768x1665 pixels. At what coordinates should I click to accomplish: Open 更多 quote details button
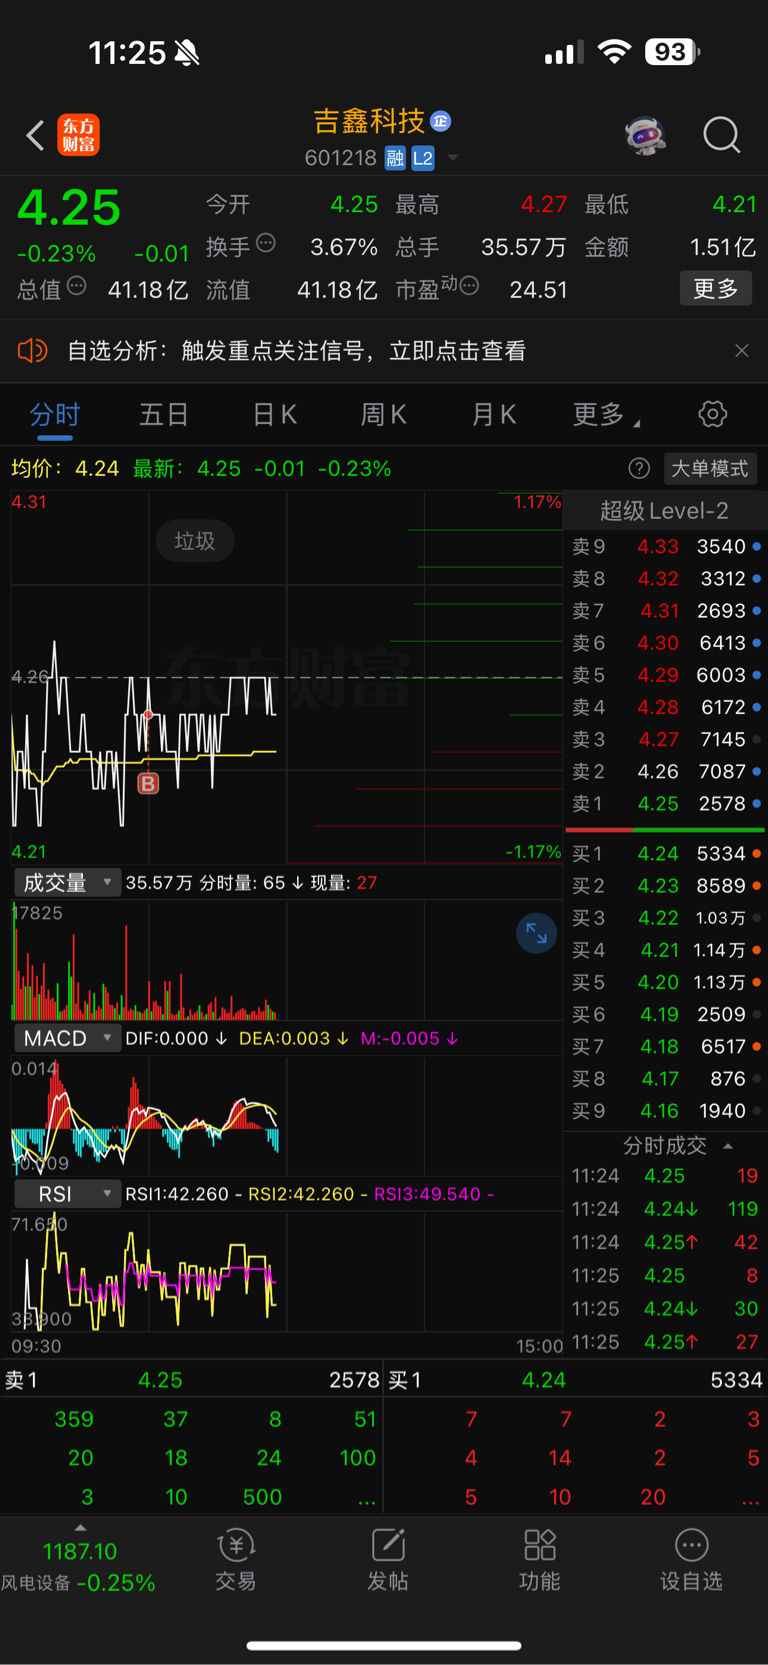click(716, 289)
